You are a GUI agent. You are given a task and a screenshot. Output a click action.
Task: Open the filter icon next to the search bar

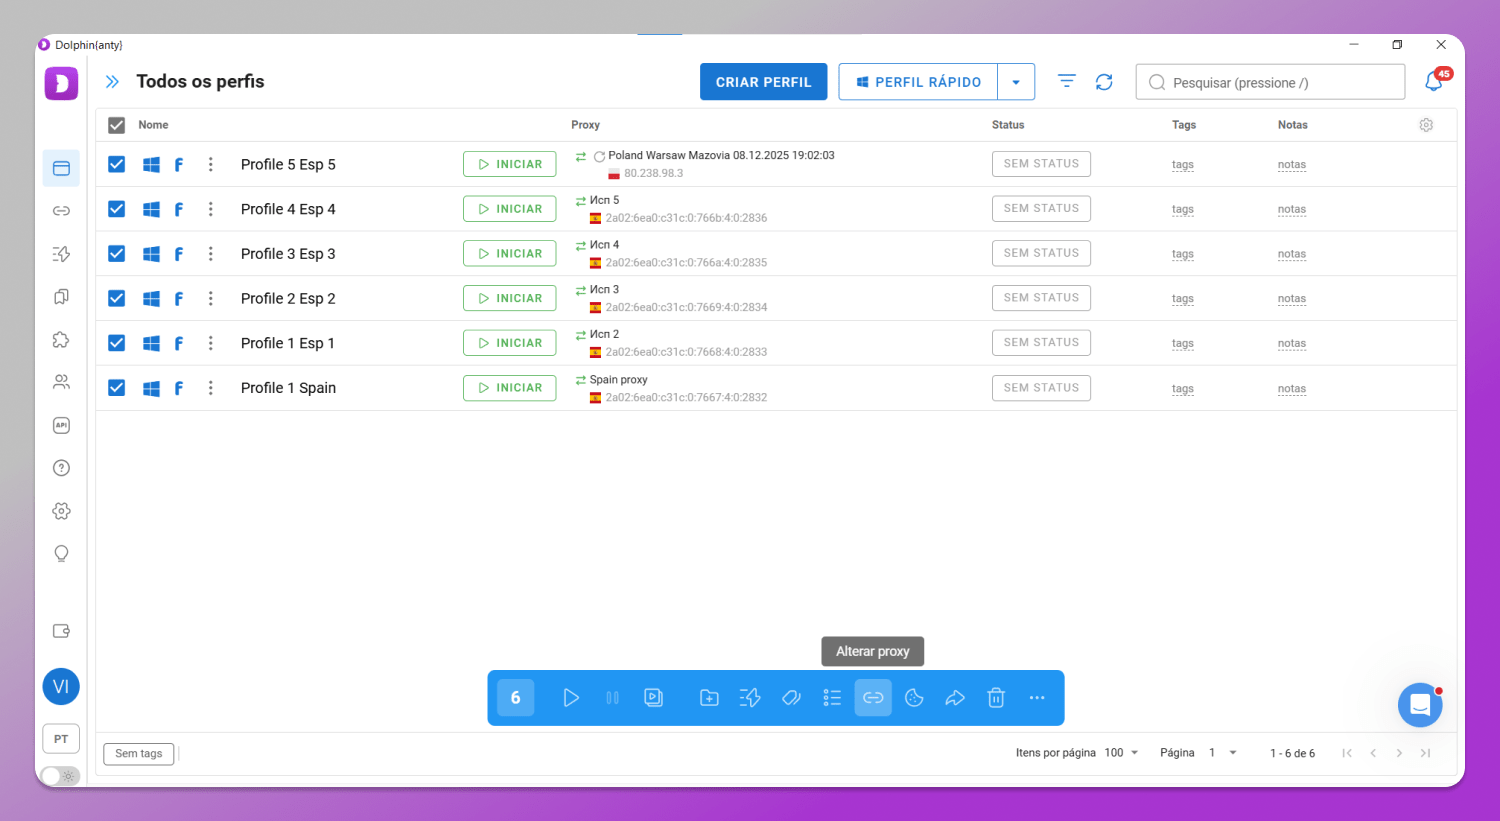tap(1066, 81)
